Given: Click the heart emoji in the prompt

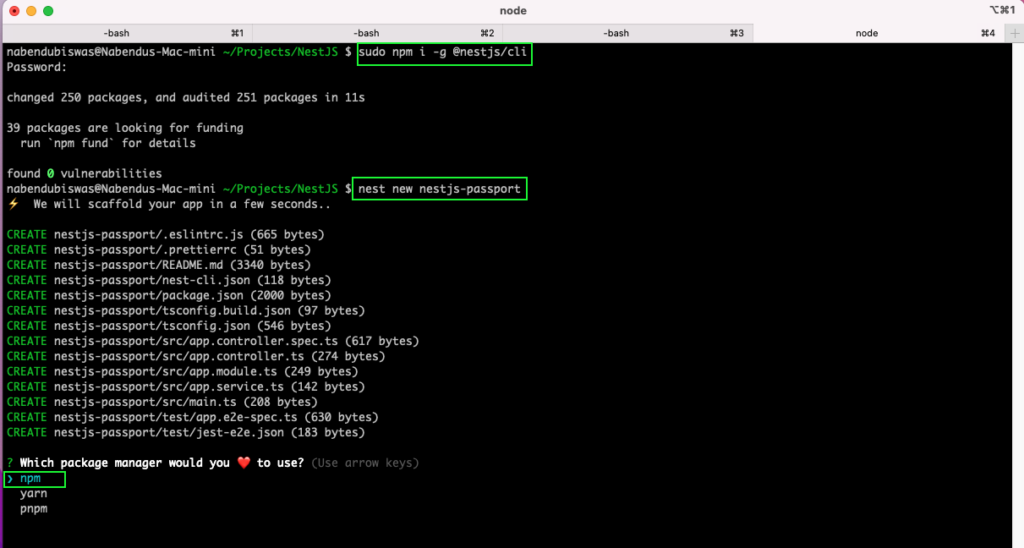Looking at the screenshot, I should click(x=244, y=463).
